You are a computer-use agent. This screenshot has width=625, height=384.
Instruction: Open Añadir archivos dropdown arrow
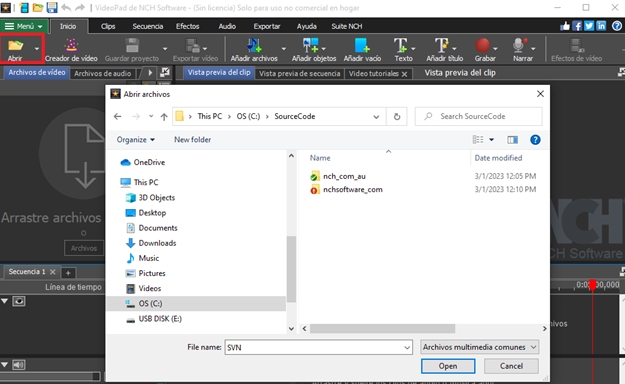(283, 49)
